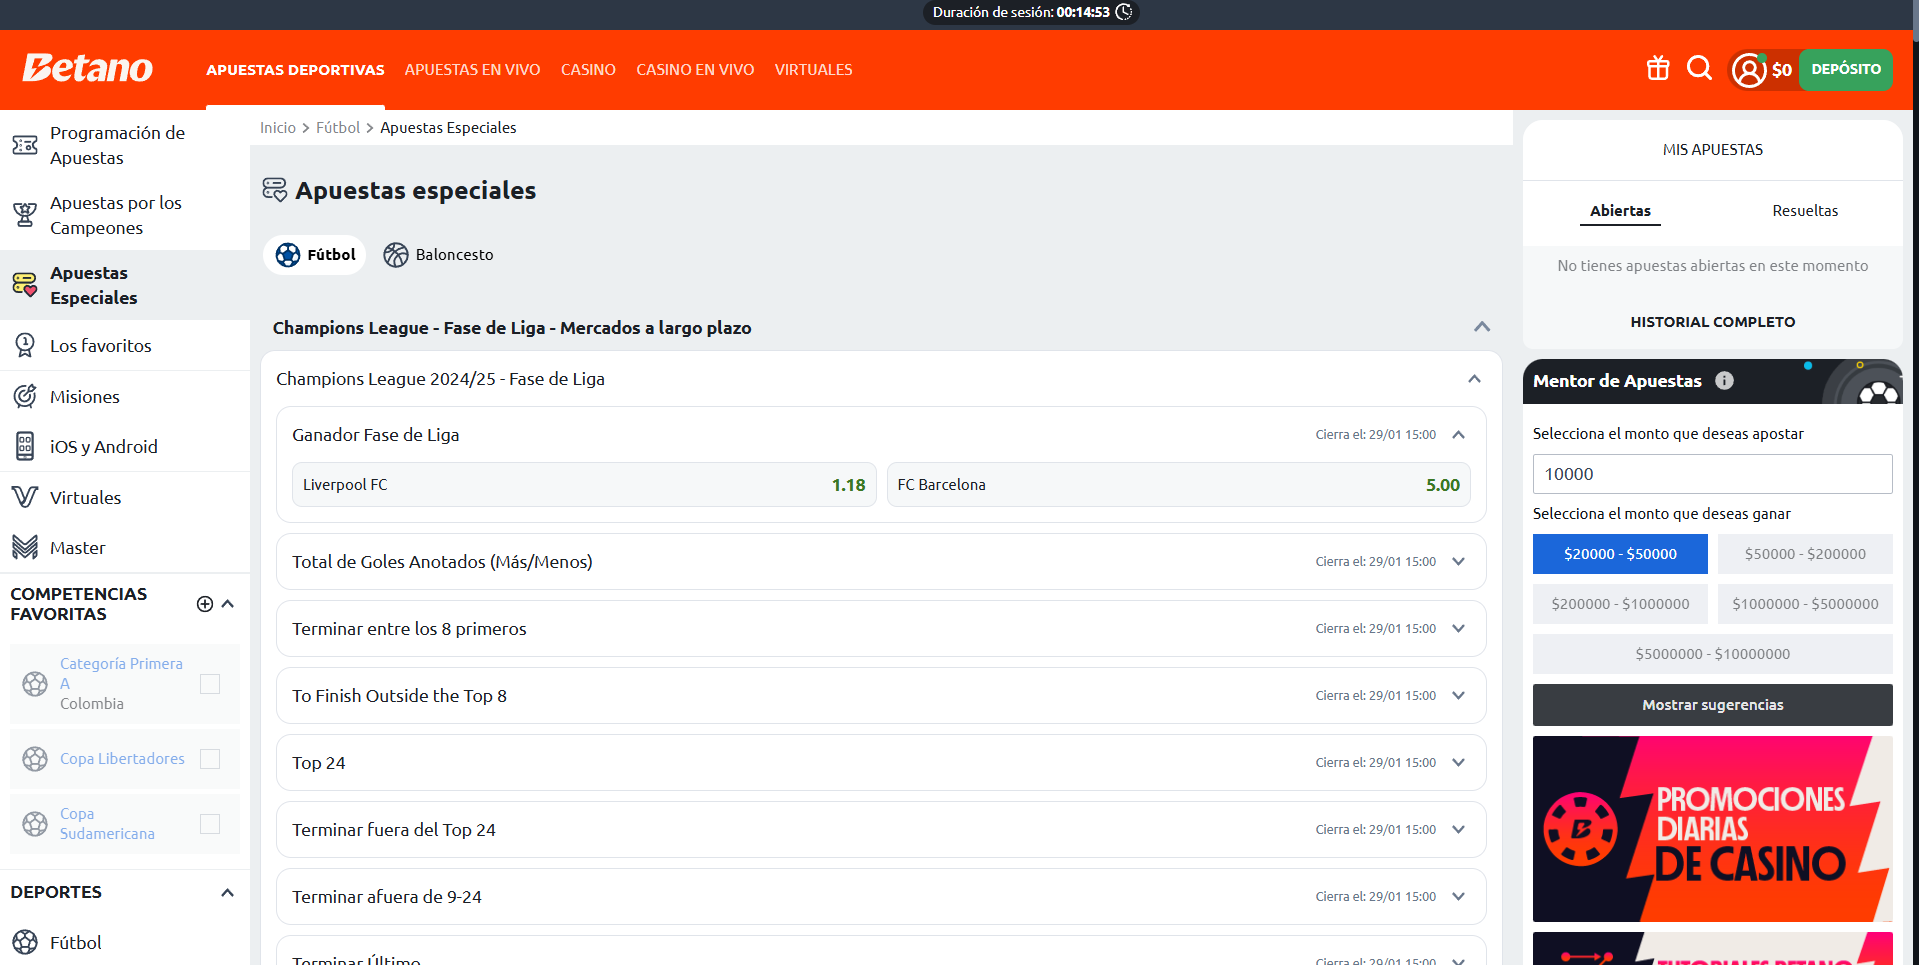Tick Categoría Primera A Colombia checkbox
Image resolution: width=1919 pixels, height=965 pixels.
210,684
